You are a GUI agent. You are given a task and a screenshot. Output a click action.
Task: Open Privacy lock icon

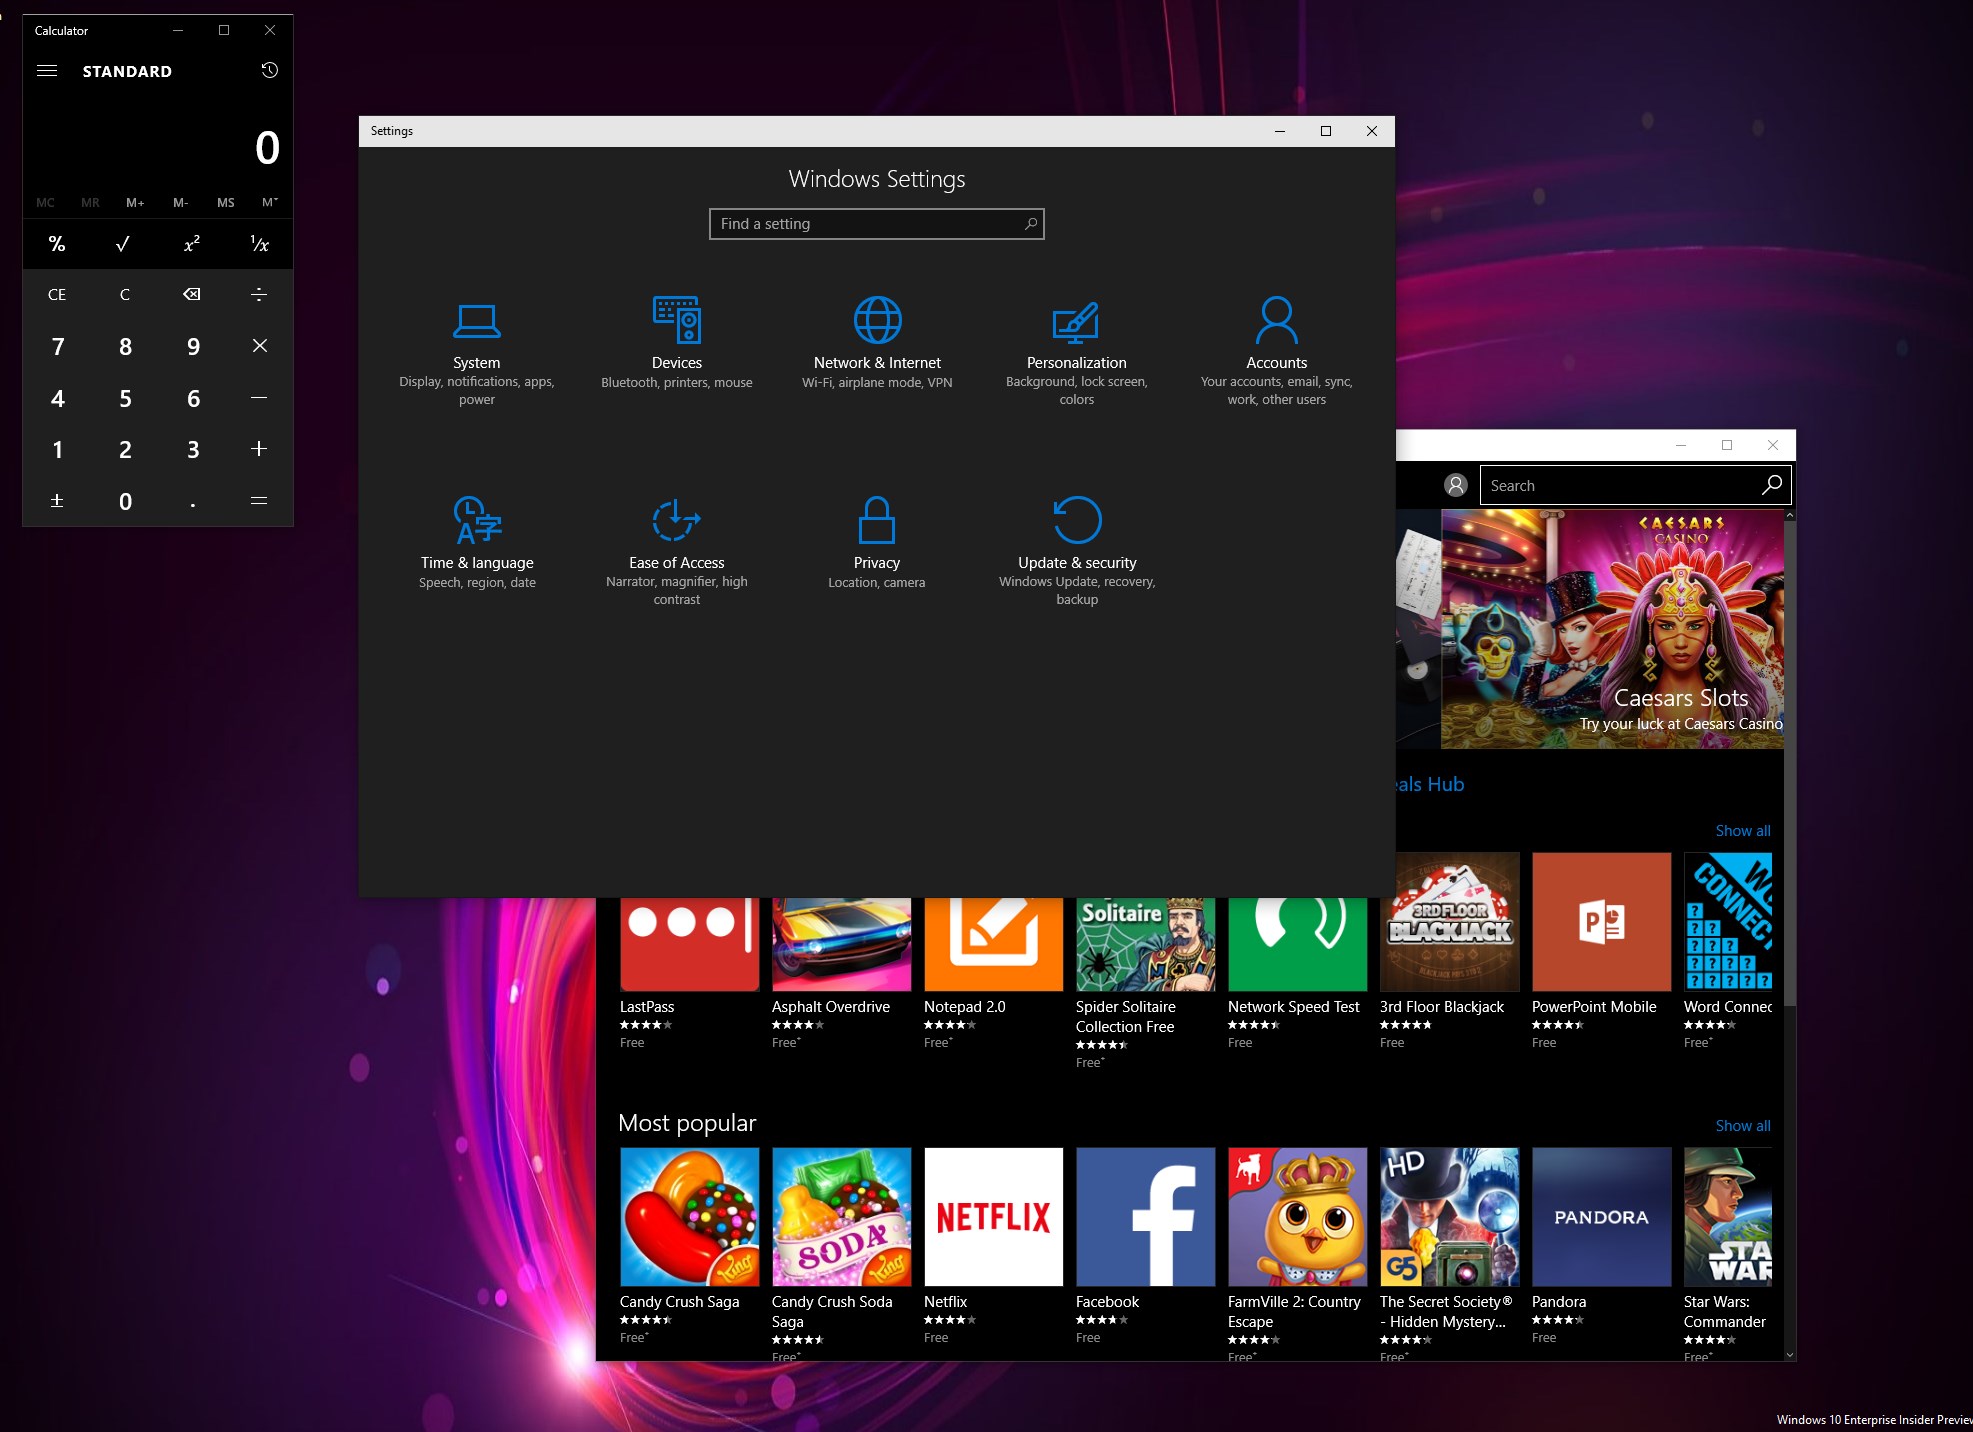pos(876,520)
